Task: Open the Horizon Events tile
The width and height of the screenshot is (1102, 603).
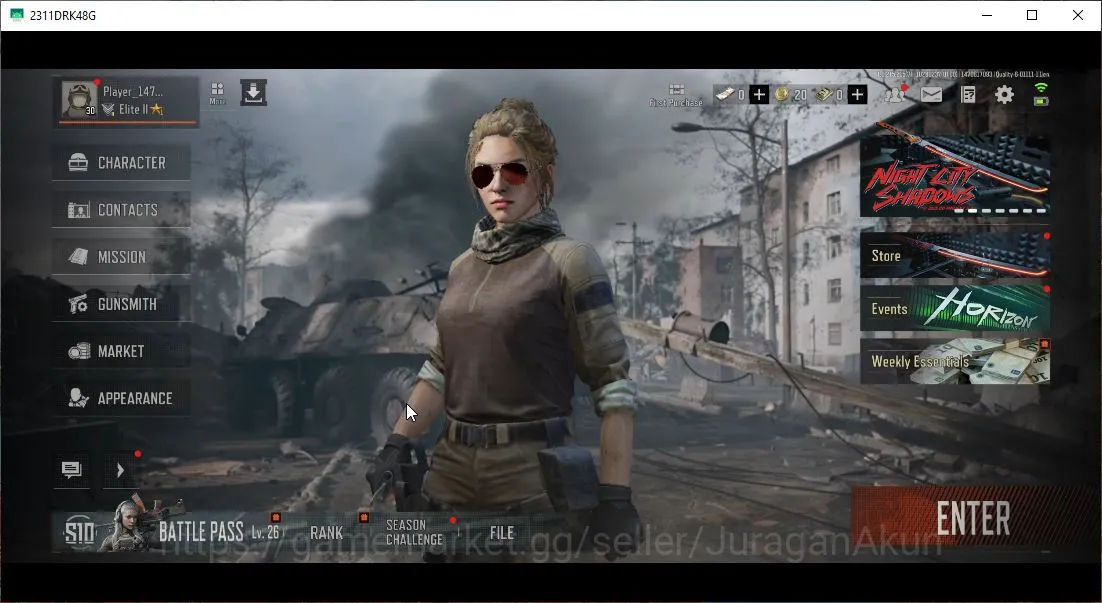Action: [955, 308]
